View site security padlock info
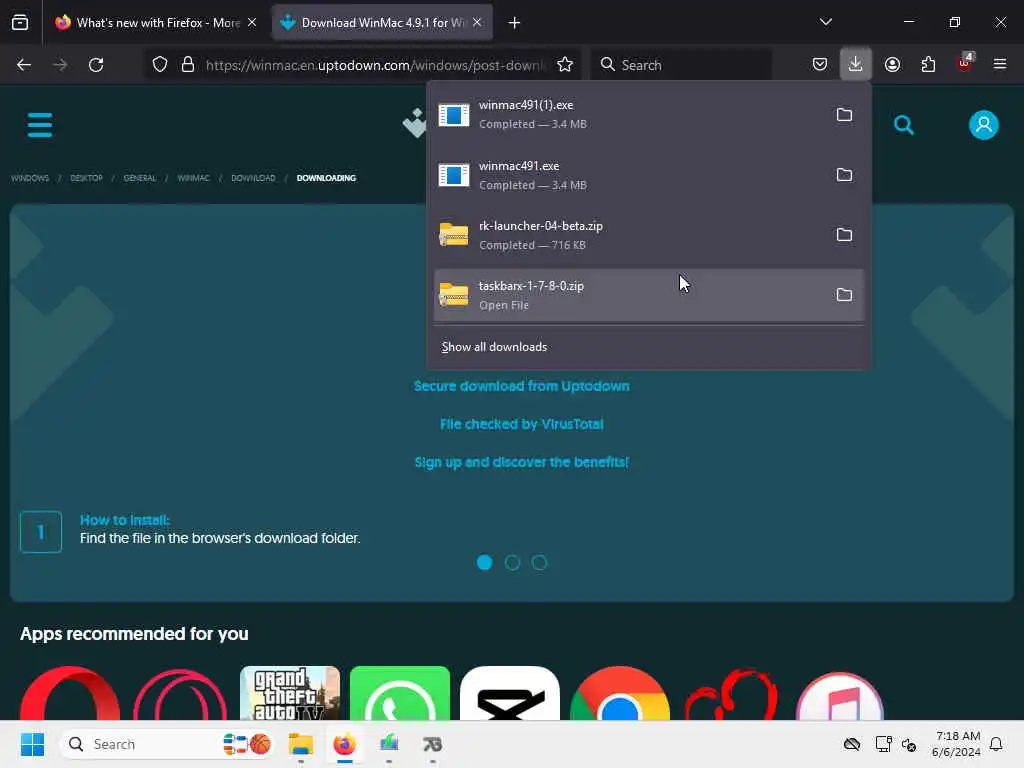Image resolution: width=1024 pixels, height=768 pixels. tap(188, 65)
